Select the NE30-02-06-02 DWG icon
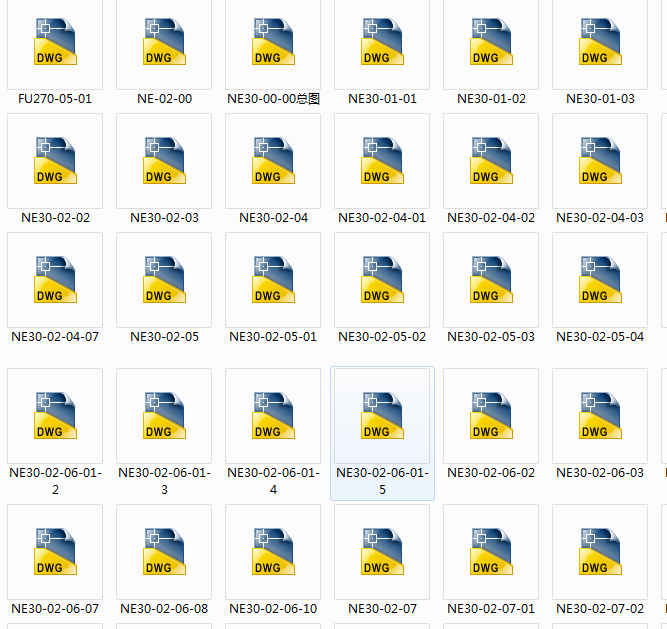 (x=491, y=416)
